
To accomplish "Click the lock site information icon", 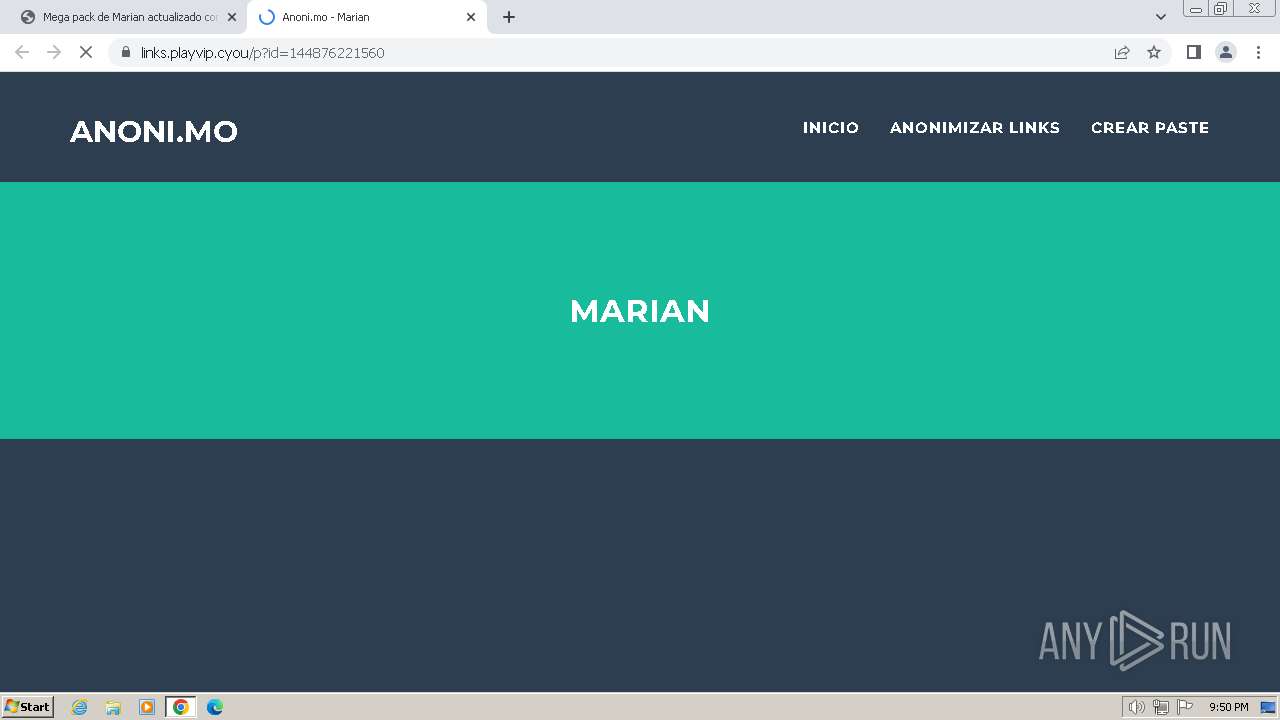I will pyautogui.click(x=126, y=52).
